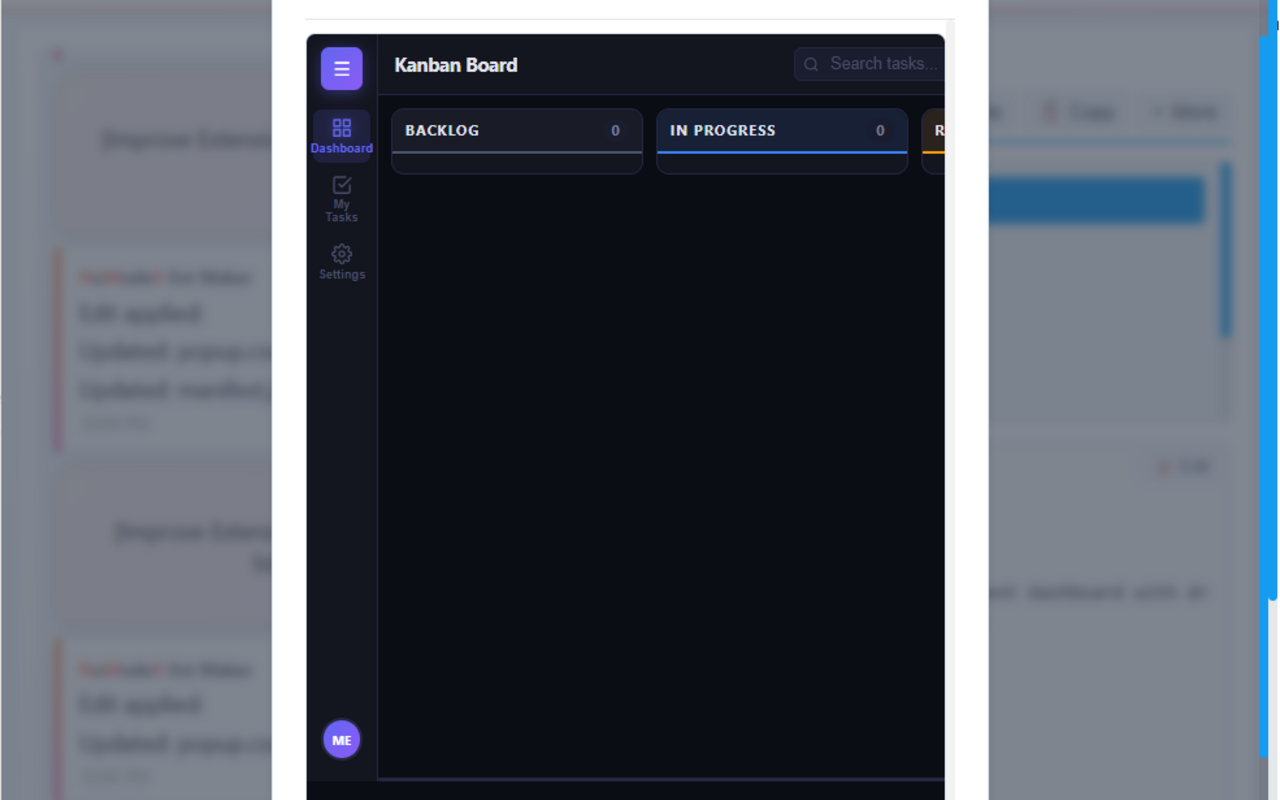1280x800 pixels.
Task: Open the hamburger navigation menu
Action: click(x=341, y=68)
